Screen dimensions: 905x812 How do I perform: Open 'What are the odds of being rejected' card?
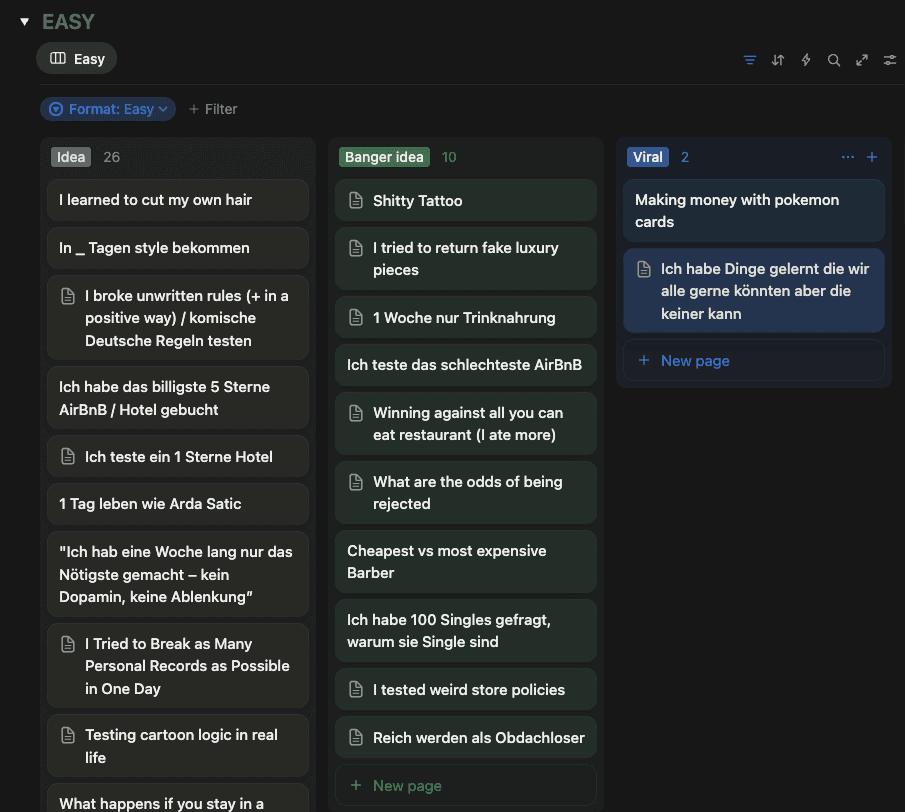click(x=466, y=492)
